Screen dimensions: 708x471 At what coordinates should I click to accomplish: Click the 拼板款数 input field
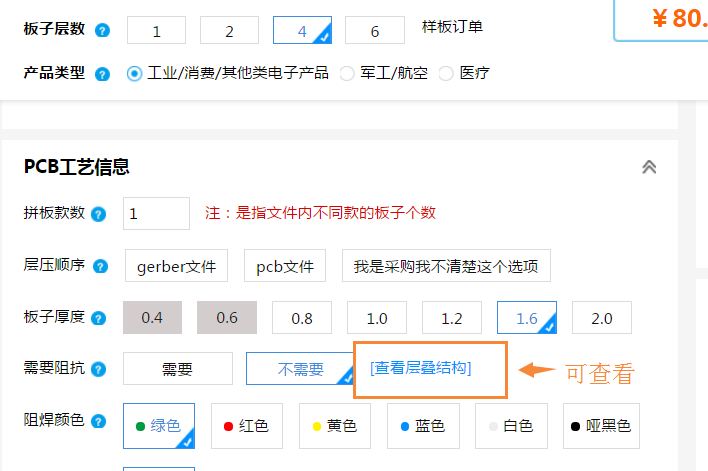click(x=156, y=214)
